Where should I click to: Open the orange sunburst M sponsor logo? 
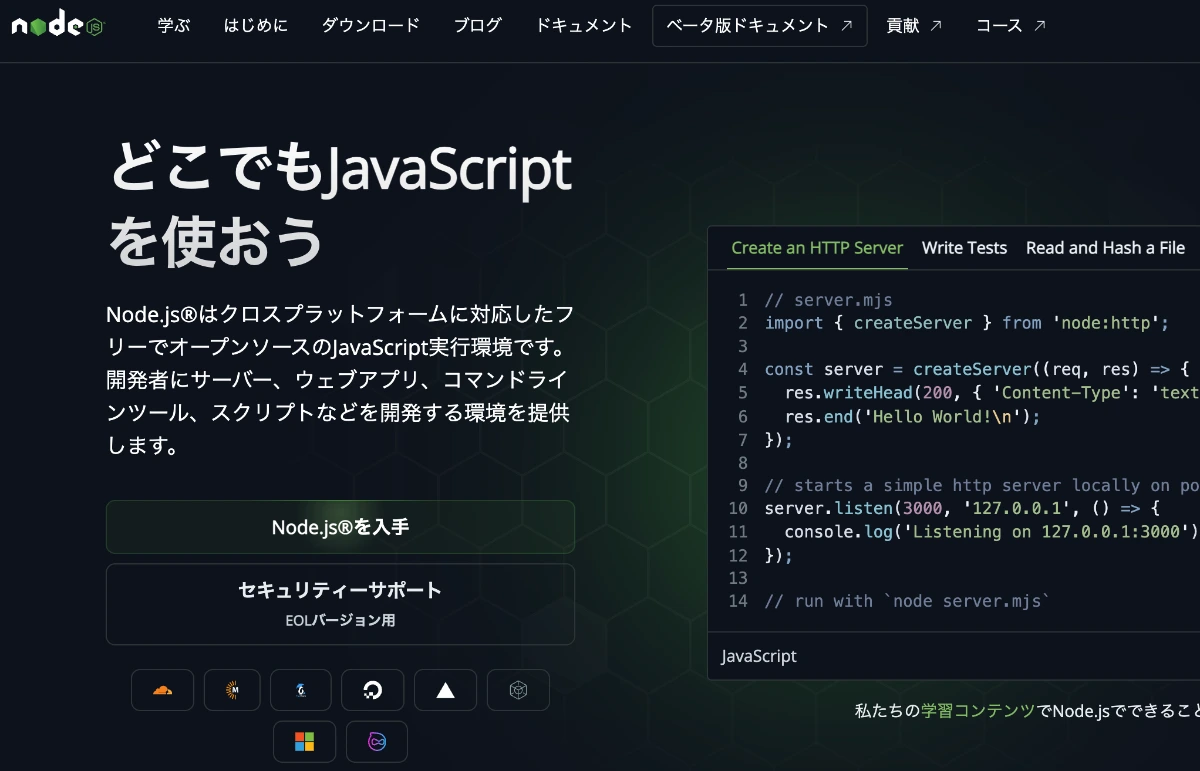tap(232, 690)
